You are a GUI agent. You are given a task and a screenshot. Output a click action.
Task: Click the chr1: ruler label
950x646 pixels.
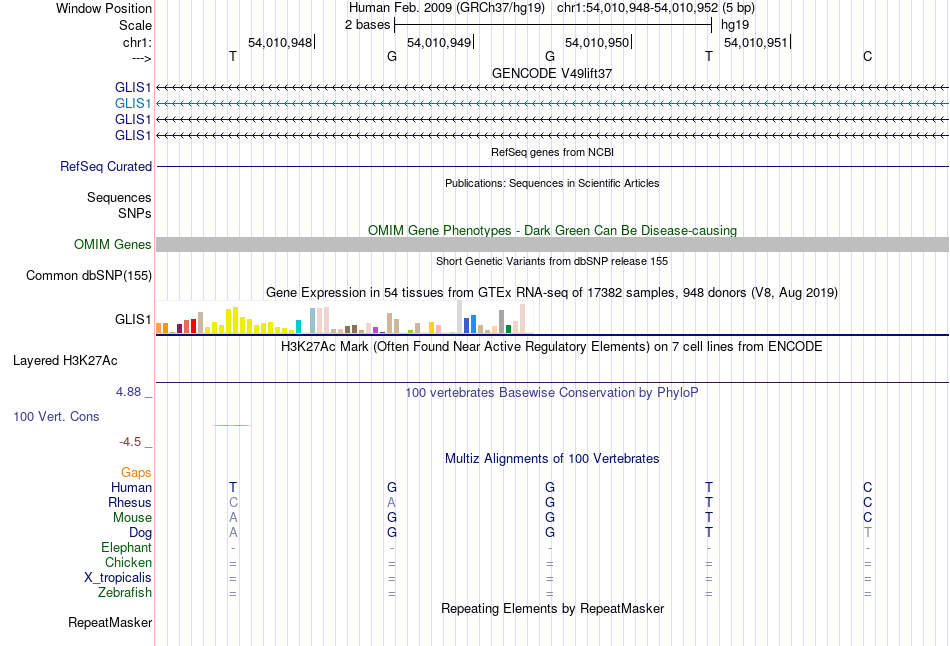(x=137, y=42)
